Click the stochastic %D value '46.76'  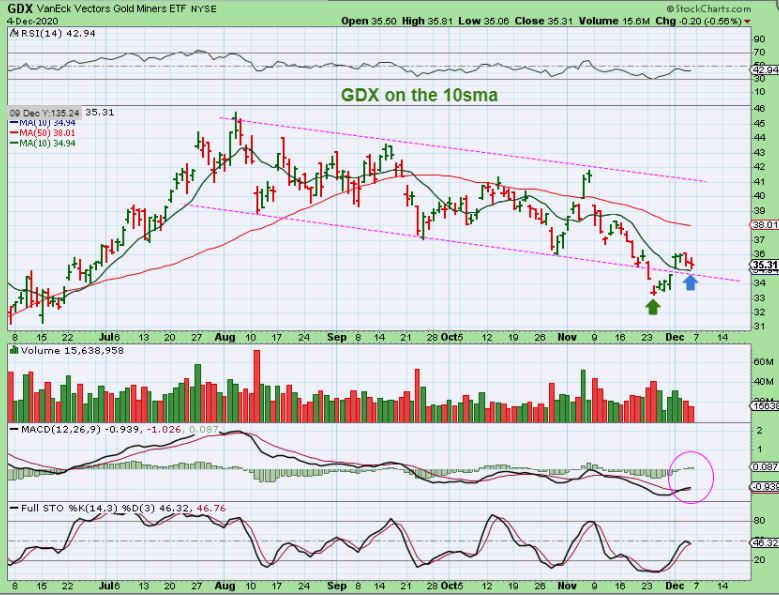pyautogui.click(x=212, y=508)
